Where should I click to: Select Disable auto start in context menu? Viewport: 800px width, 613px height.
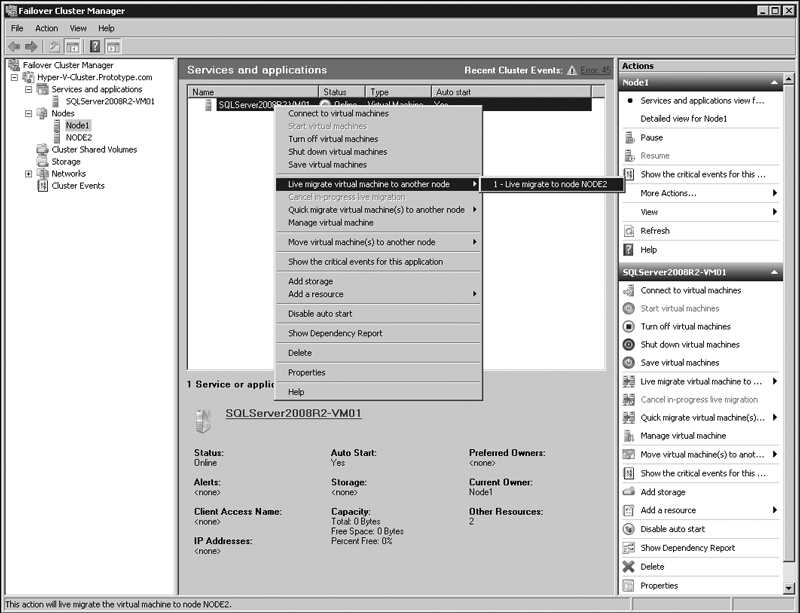coord(378,314)
